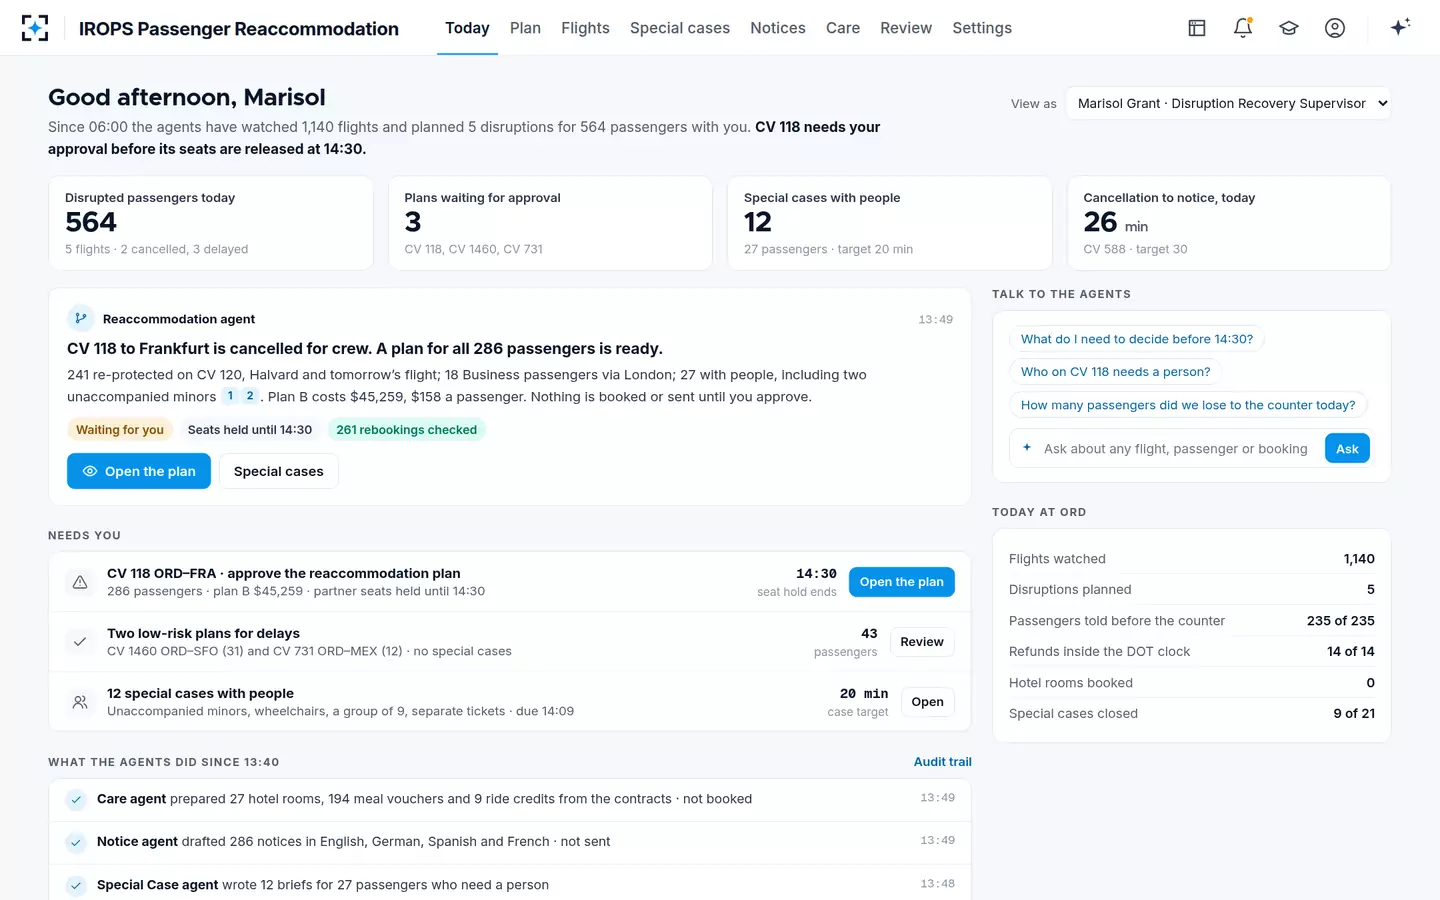Click the "Waiting for you" status chip
The image size is (1440, 900).
(x=120, y=430)
